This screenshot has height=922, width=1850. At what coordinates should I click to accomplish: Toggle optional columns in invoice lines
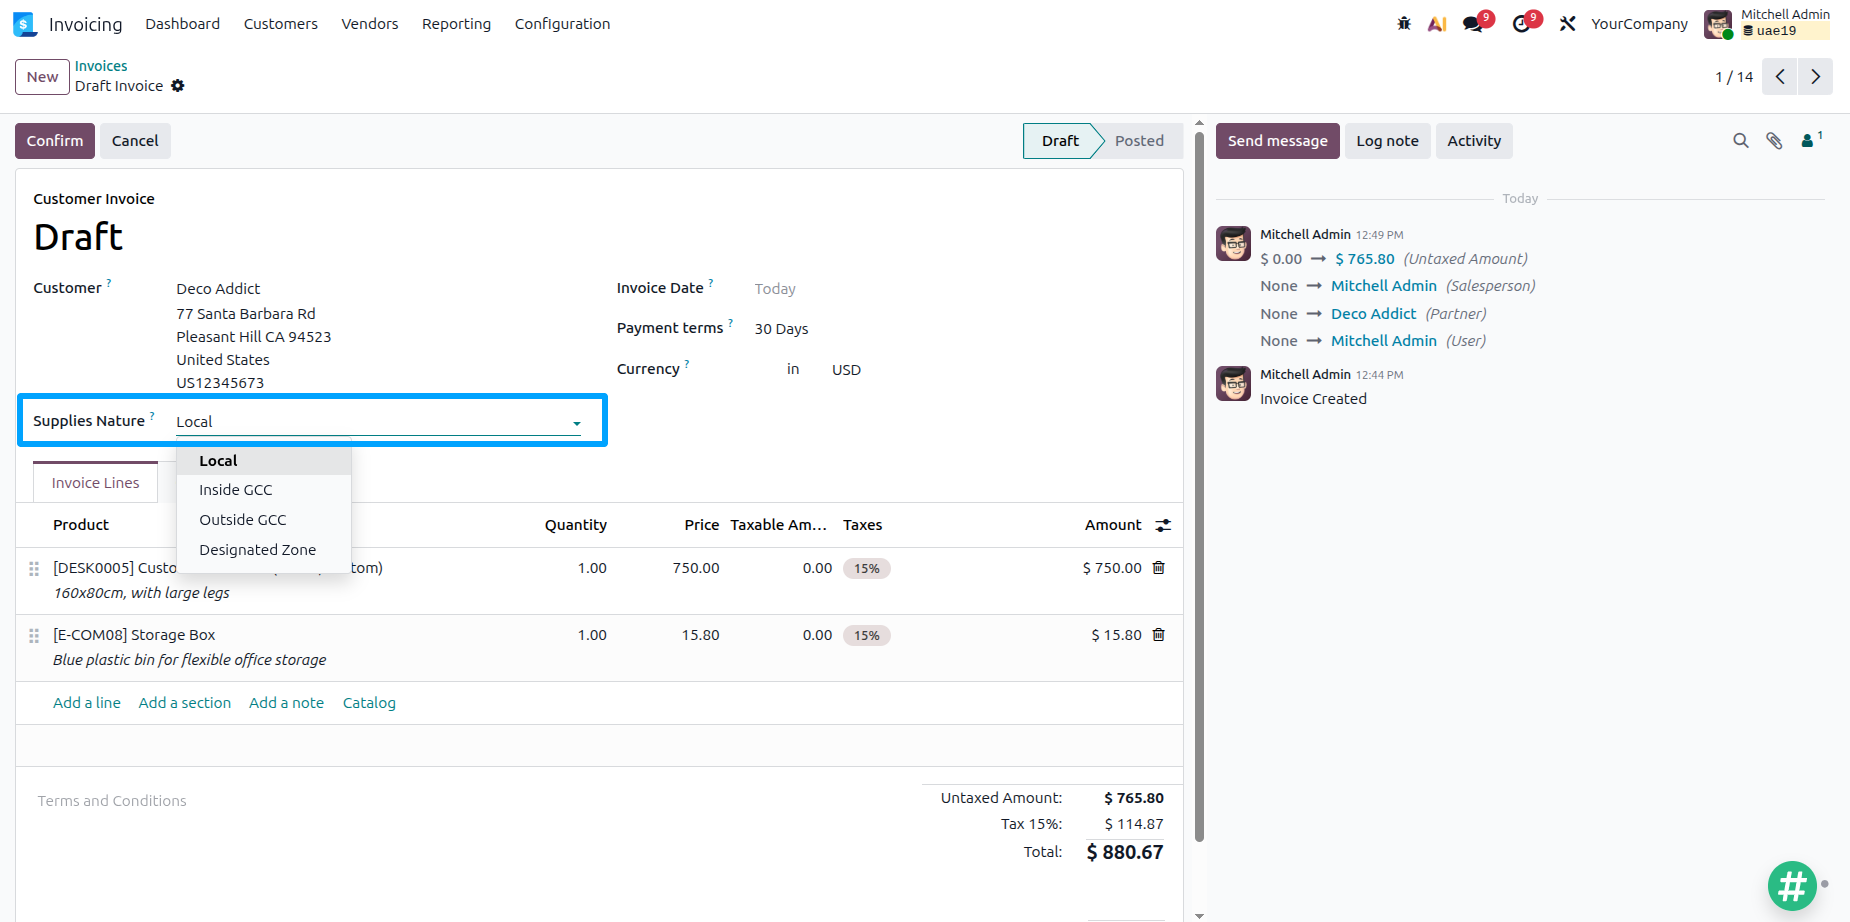1163,525
